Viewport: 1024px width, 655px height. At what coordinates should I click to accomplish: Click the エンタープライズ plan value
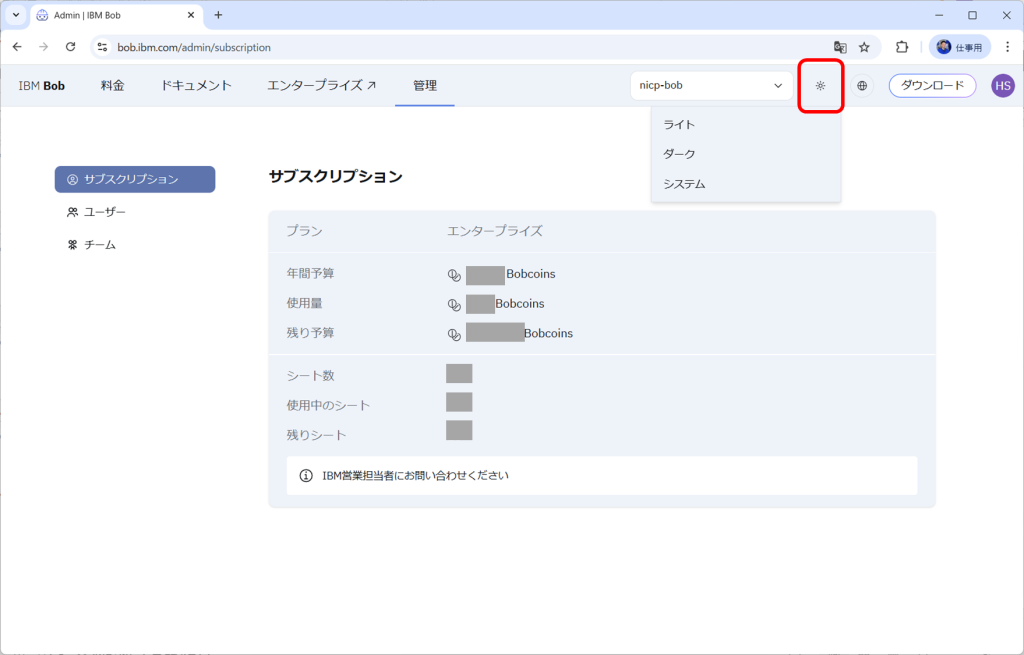pyautogui.click(x=494, y=231)
